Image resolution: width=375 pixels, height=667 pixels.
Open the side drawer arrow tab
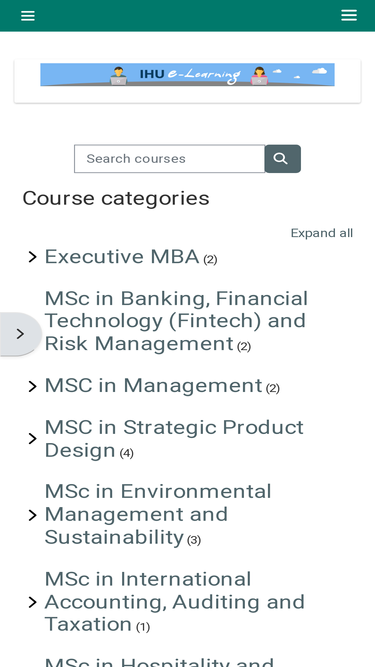click(20, 334)
